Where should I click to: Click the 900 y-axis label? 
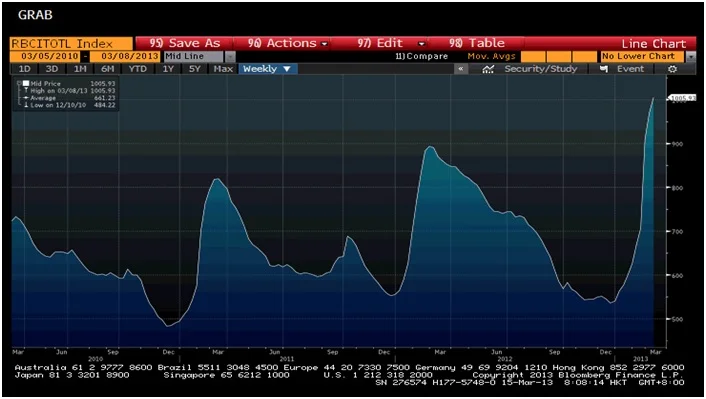(x=678, y=144)
